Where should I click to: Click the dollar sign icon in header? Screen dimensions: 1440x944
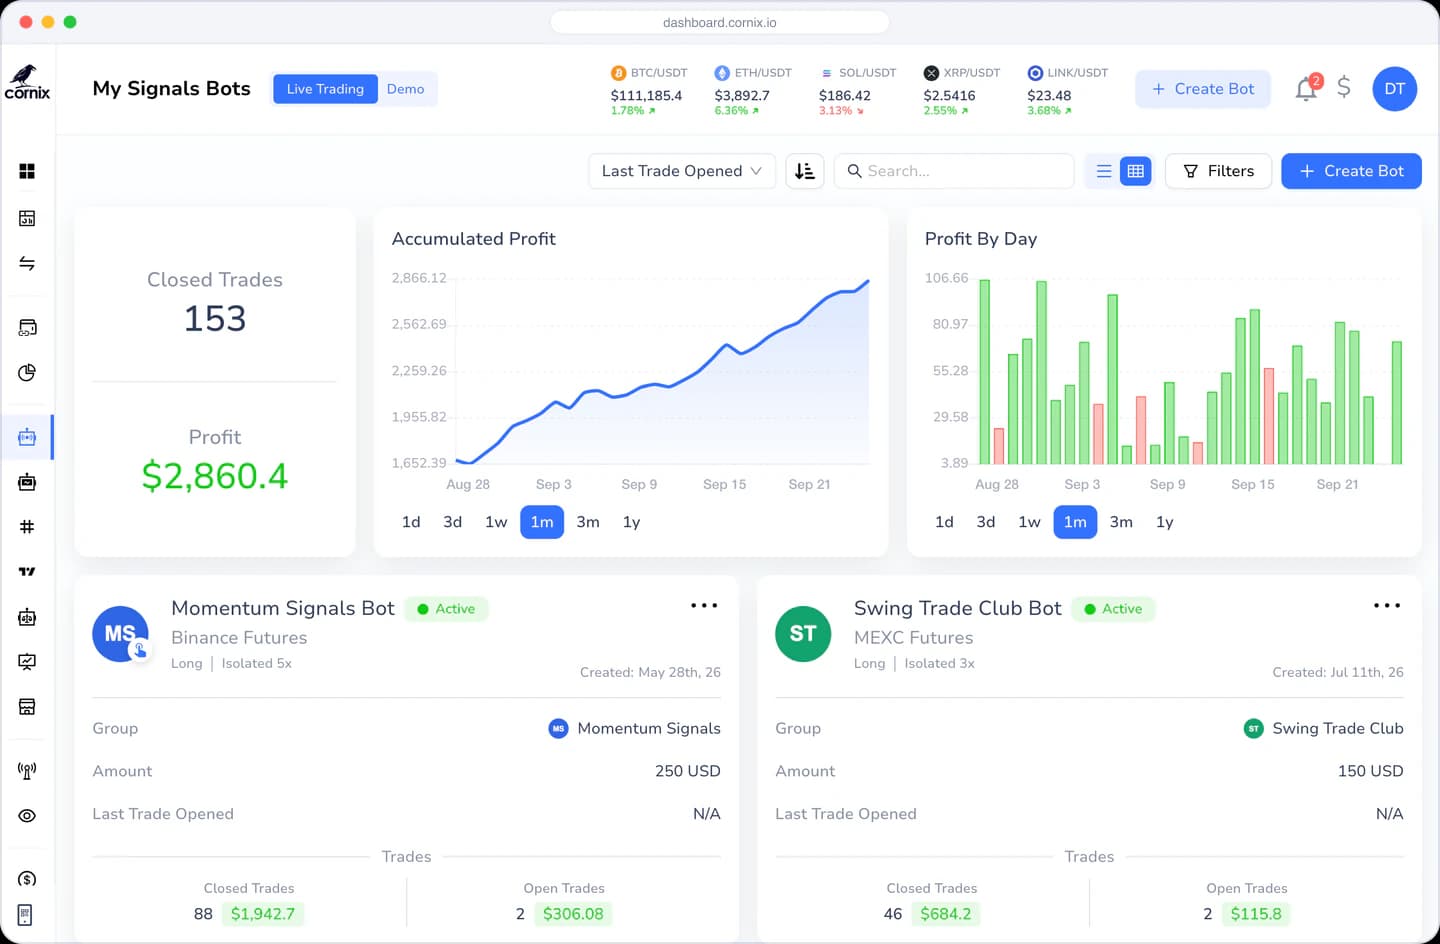[1344, 88]
